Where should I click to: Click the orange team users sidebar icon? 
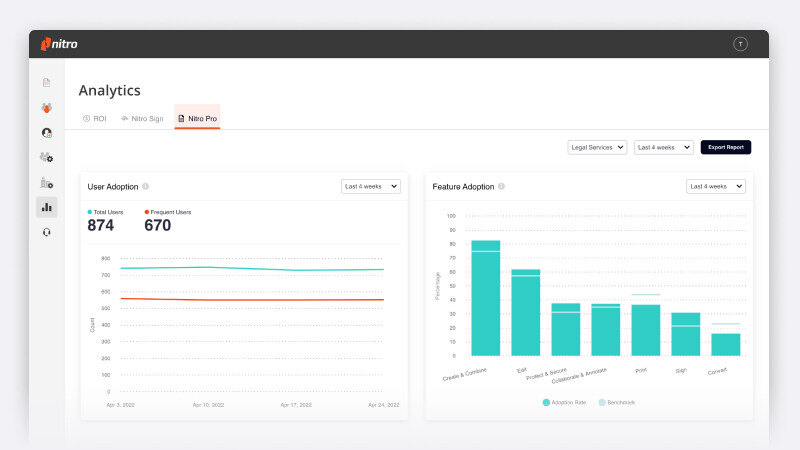(x=46, y=107)
